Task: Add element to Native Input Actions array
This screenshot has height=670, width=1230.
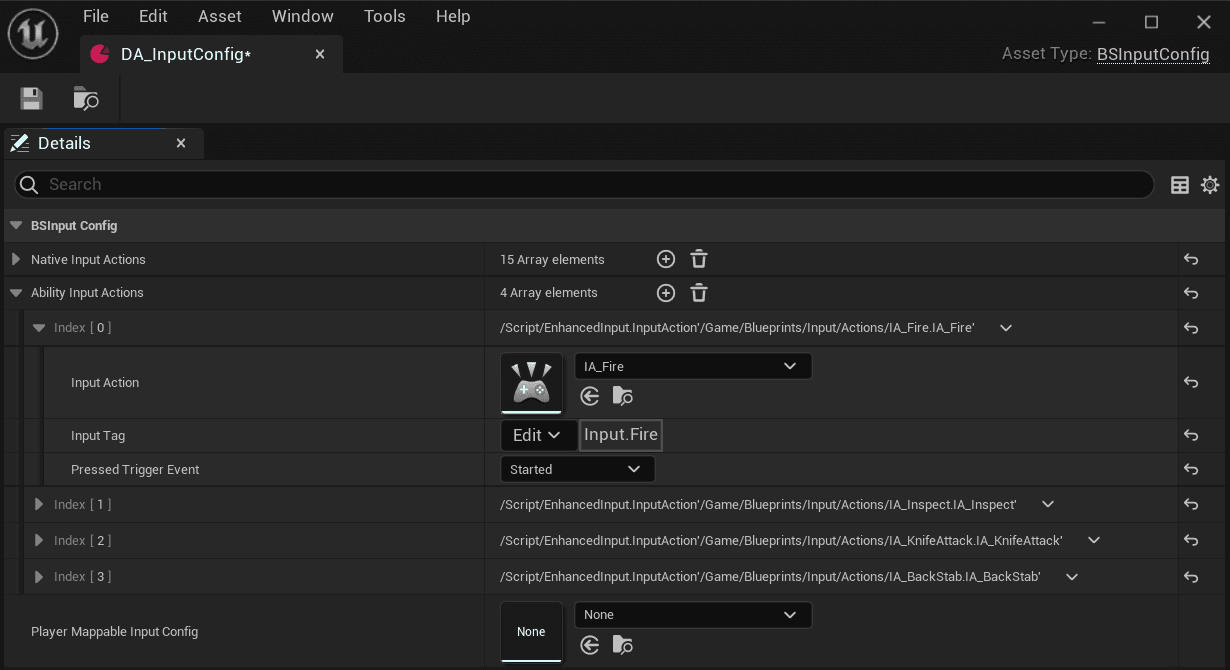Action: pyautogui.click(x=666, y=259)
